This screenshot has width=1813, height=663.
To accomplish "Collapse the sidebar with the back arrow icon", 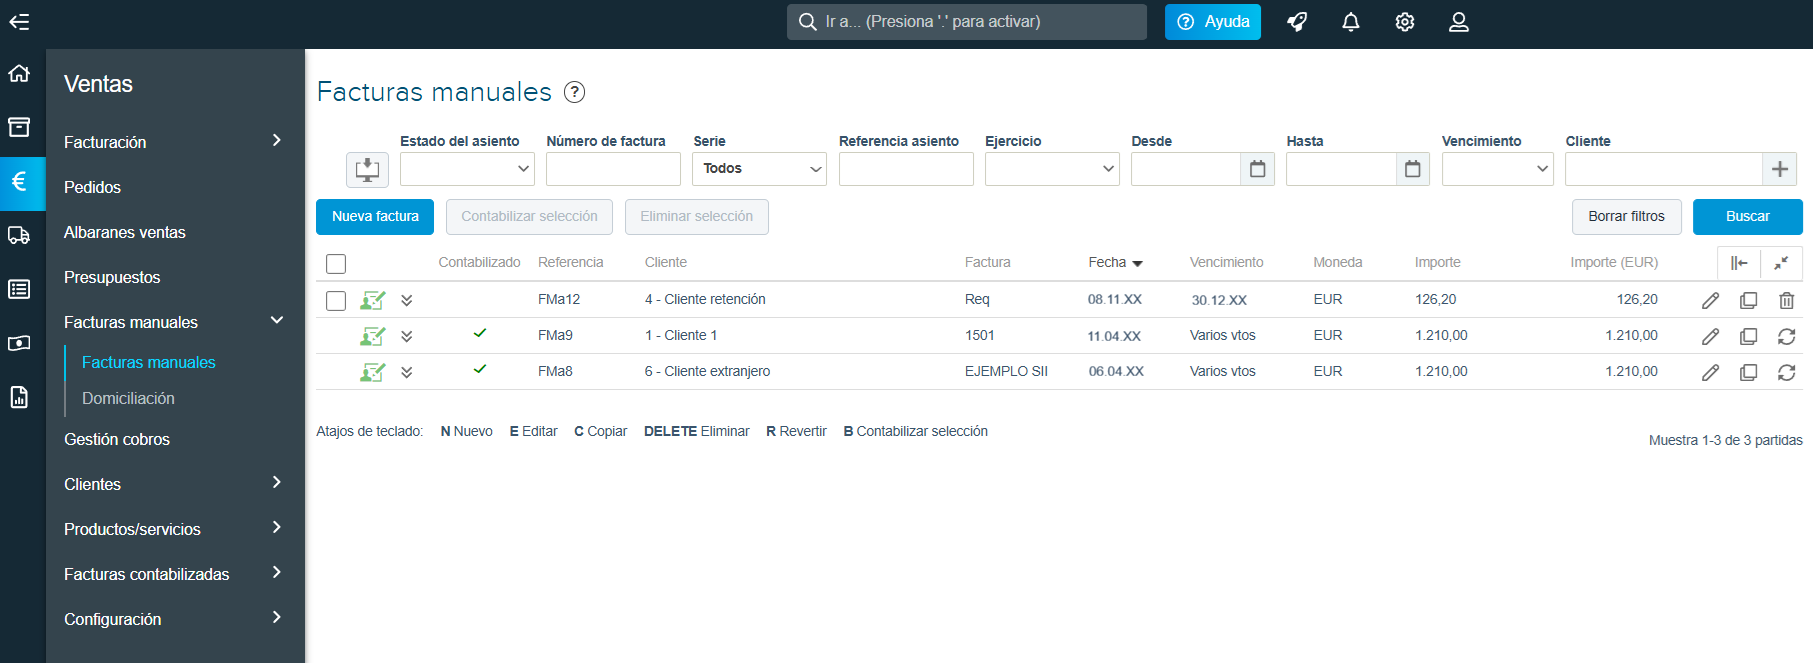I will [x=19, y=22].
